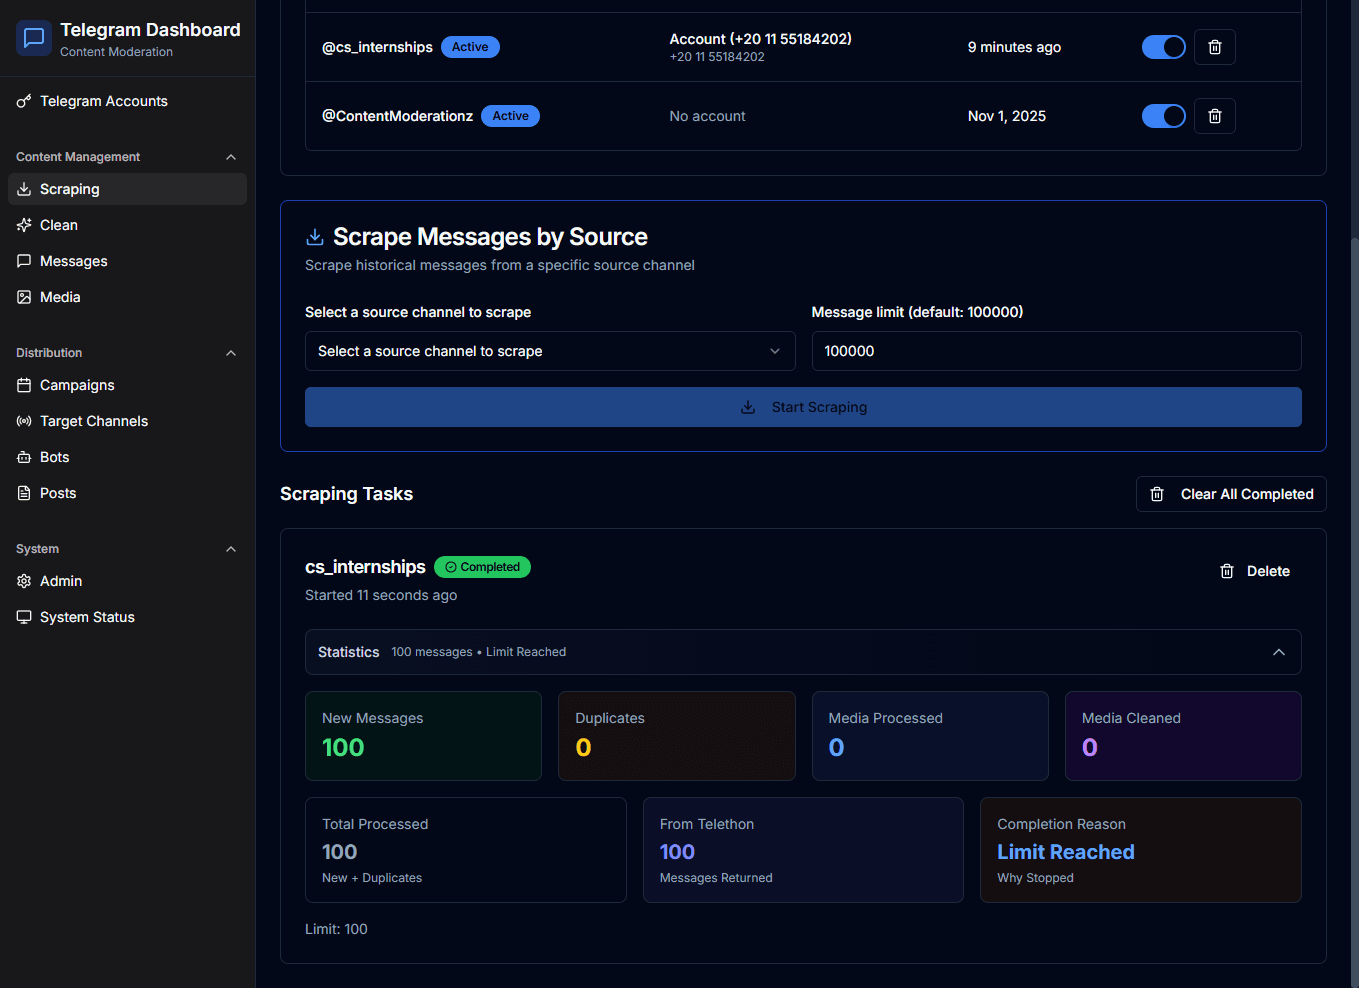
Task: Click the calendar icon beside Campaigns
Action: coord(24,385)
